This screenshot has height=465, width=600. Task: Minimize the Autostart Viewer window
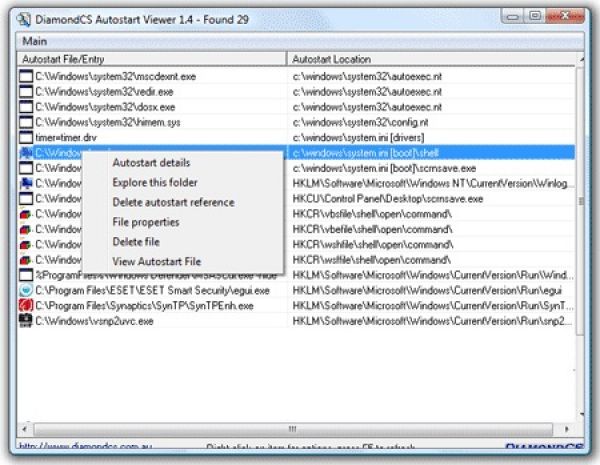coord(513,16)
